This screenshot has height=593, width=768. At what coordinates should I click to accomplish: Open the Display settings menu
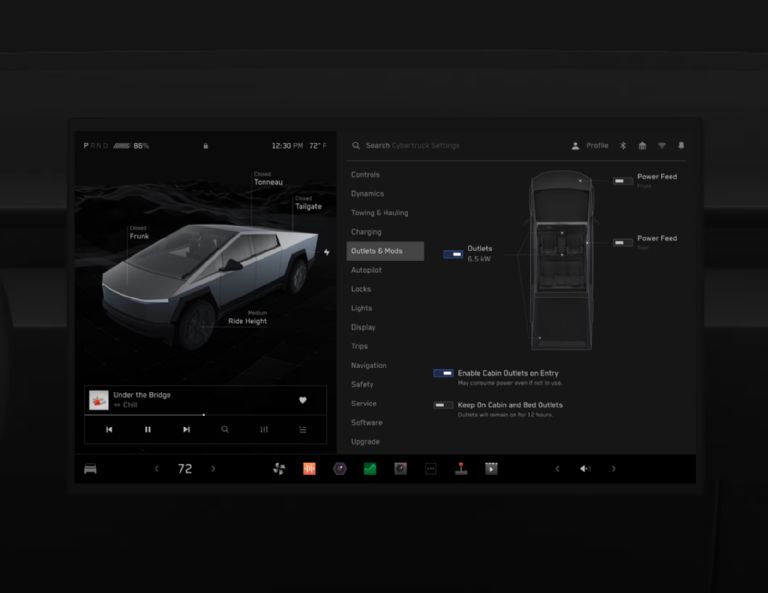point(363,327)
